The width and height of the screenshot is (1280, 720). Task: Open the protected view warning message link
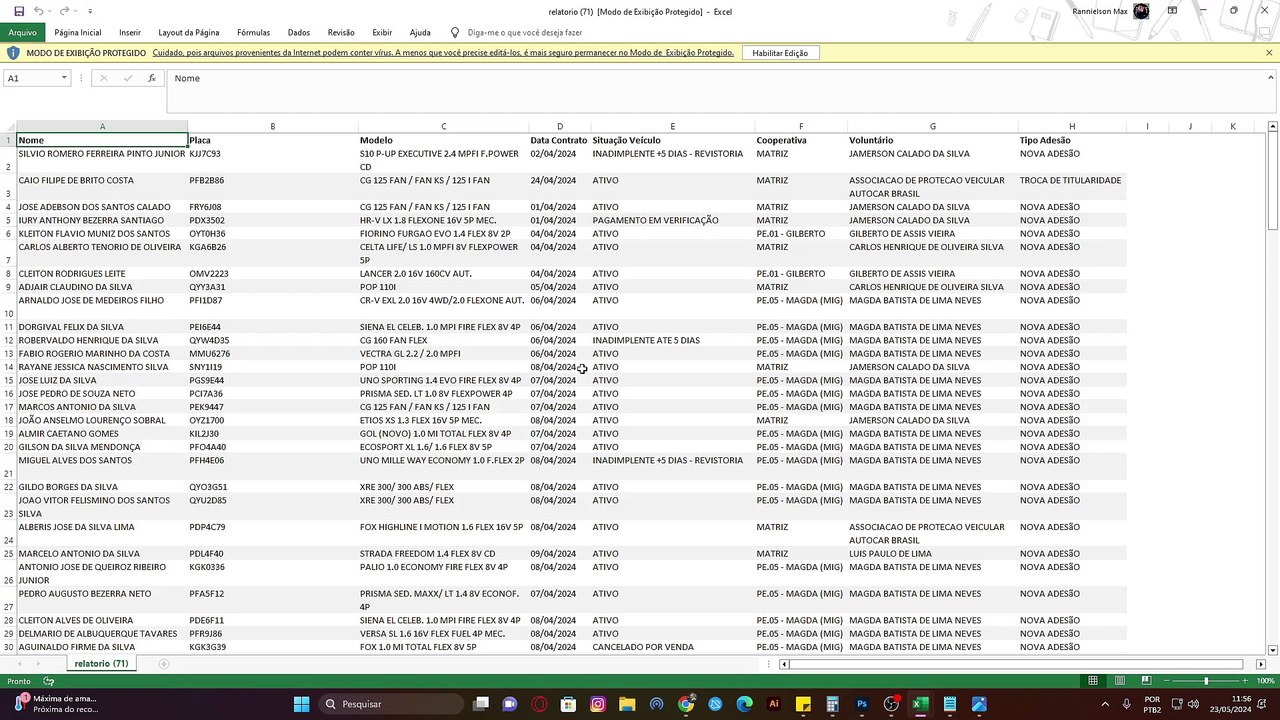click(443, 53)
